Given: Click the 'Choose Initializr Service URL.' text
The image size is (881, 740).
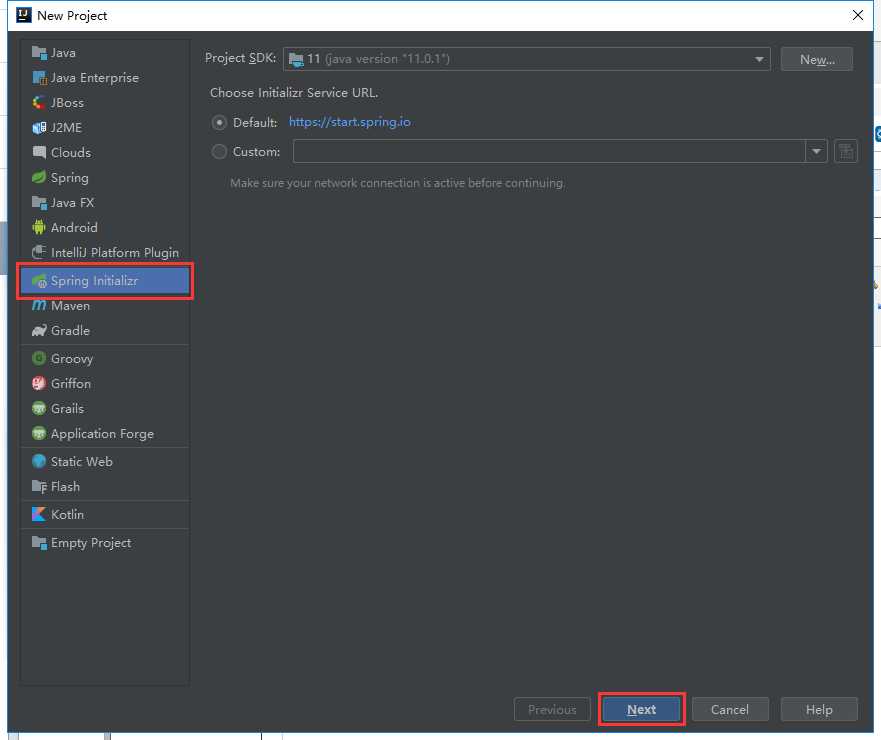Looking at the screenshot, I should [294, 93].
